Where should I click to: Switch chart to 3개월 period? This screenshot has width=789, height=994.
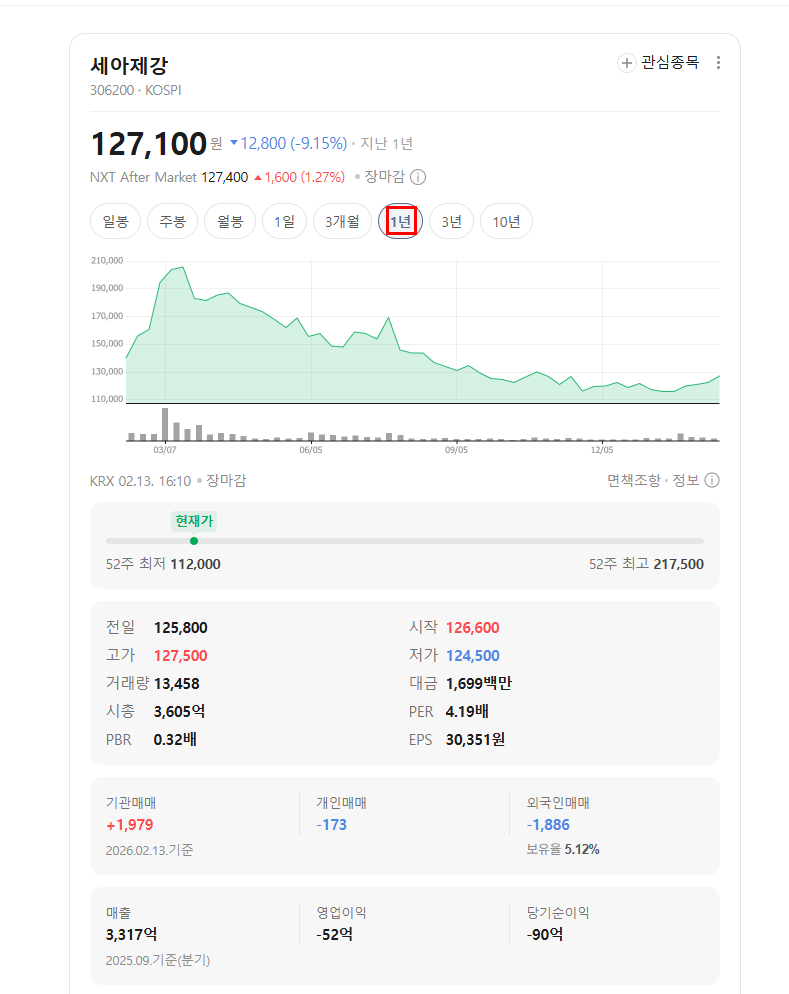342,222
